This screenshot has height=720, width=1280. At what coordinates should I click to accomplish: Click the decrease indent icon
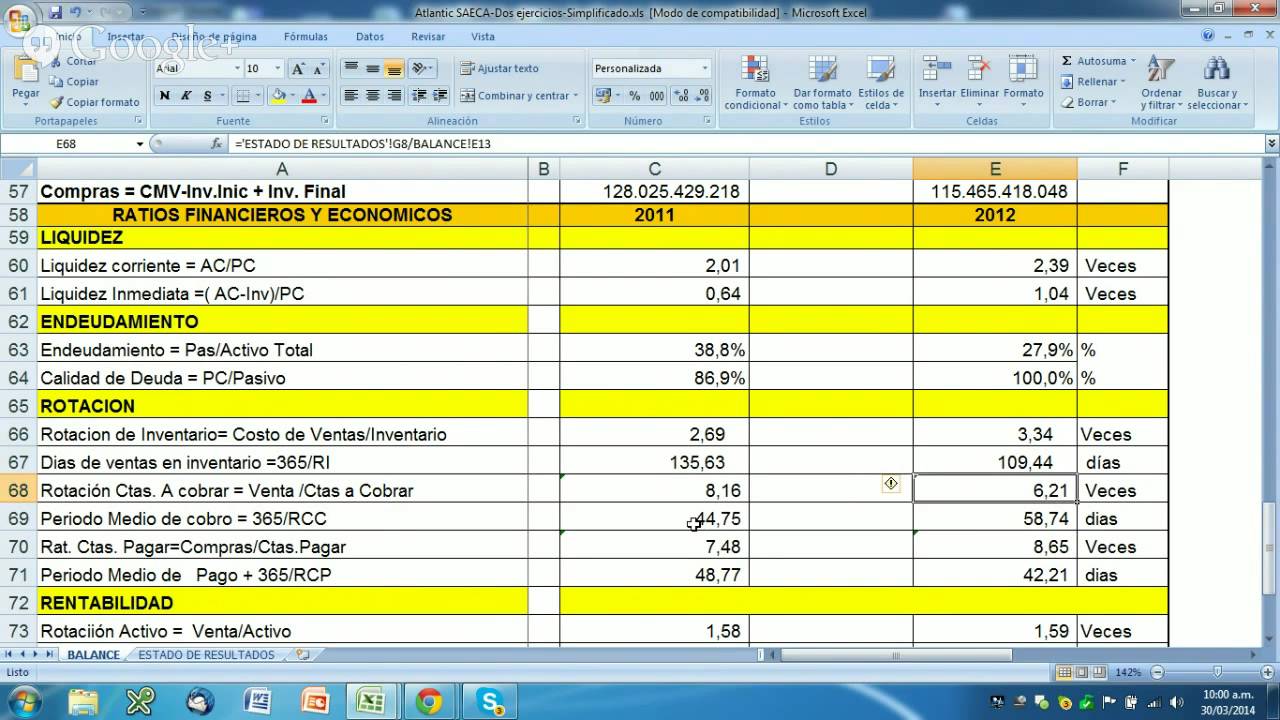coord(419,96)
